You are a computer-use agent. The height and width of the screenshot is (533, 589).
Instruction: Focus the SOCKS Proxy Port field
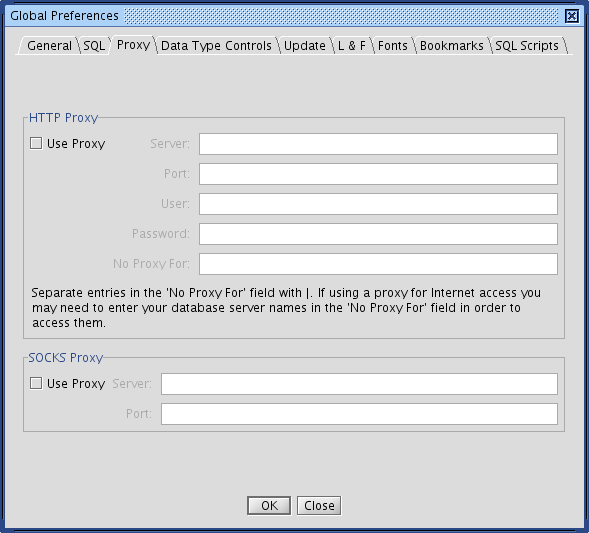pyautogui.click(x=359, y=414)
